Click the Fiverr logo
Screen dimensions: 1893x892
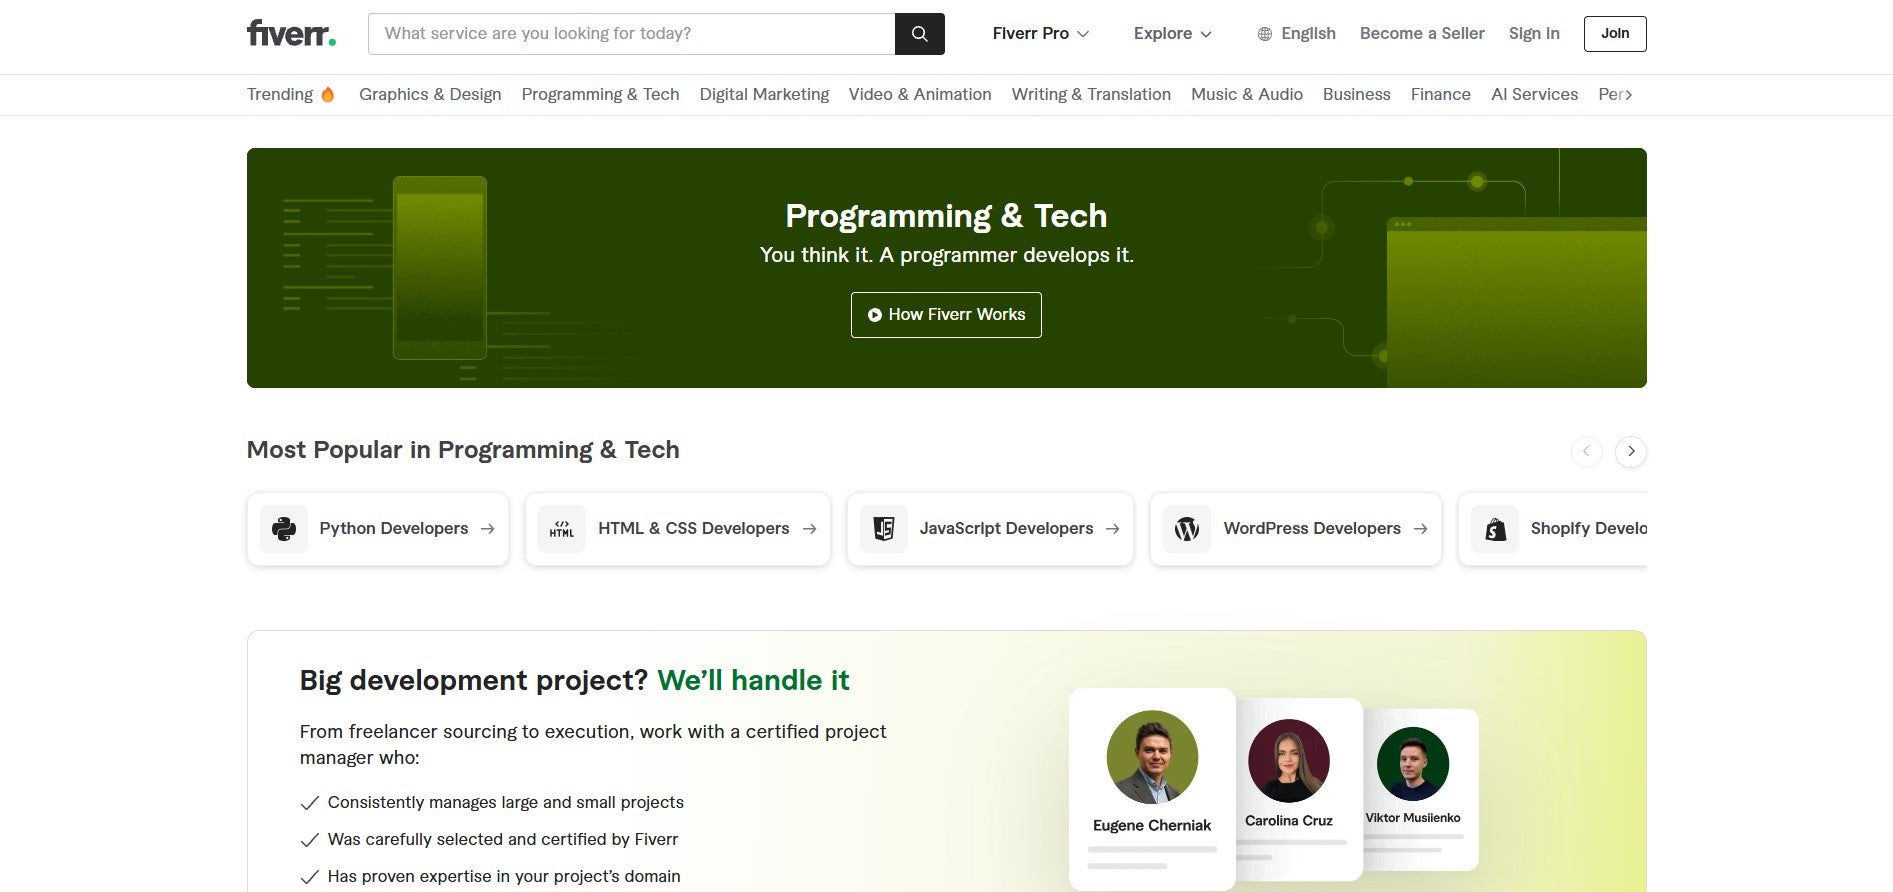pyautogui.click(x=291, y=34)
